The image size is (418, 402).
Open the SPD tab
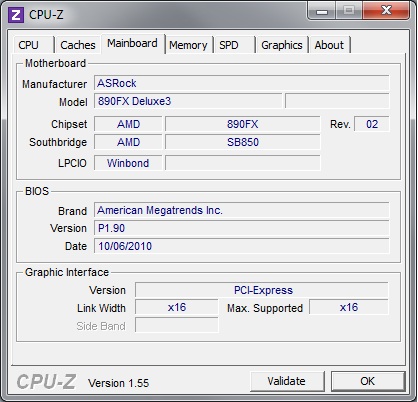click(x=235, y=45)
